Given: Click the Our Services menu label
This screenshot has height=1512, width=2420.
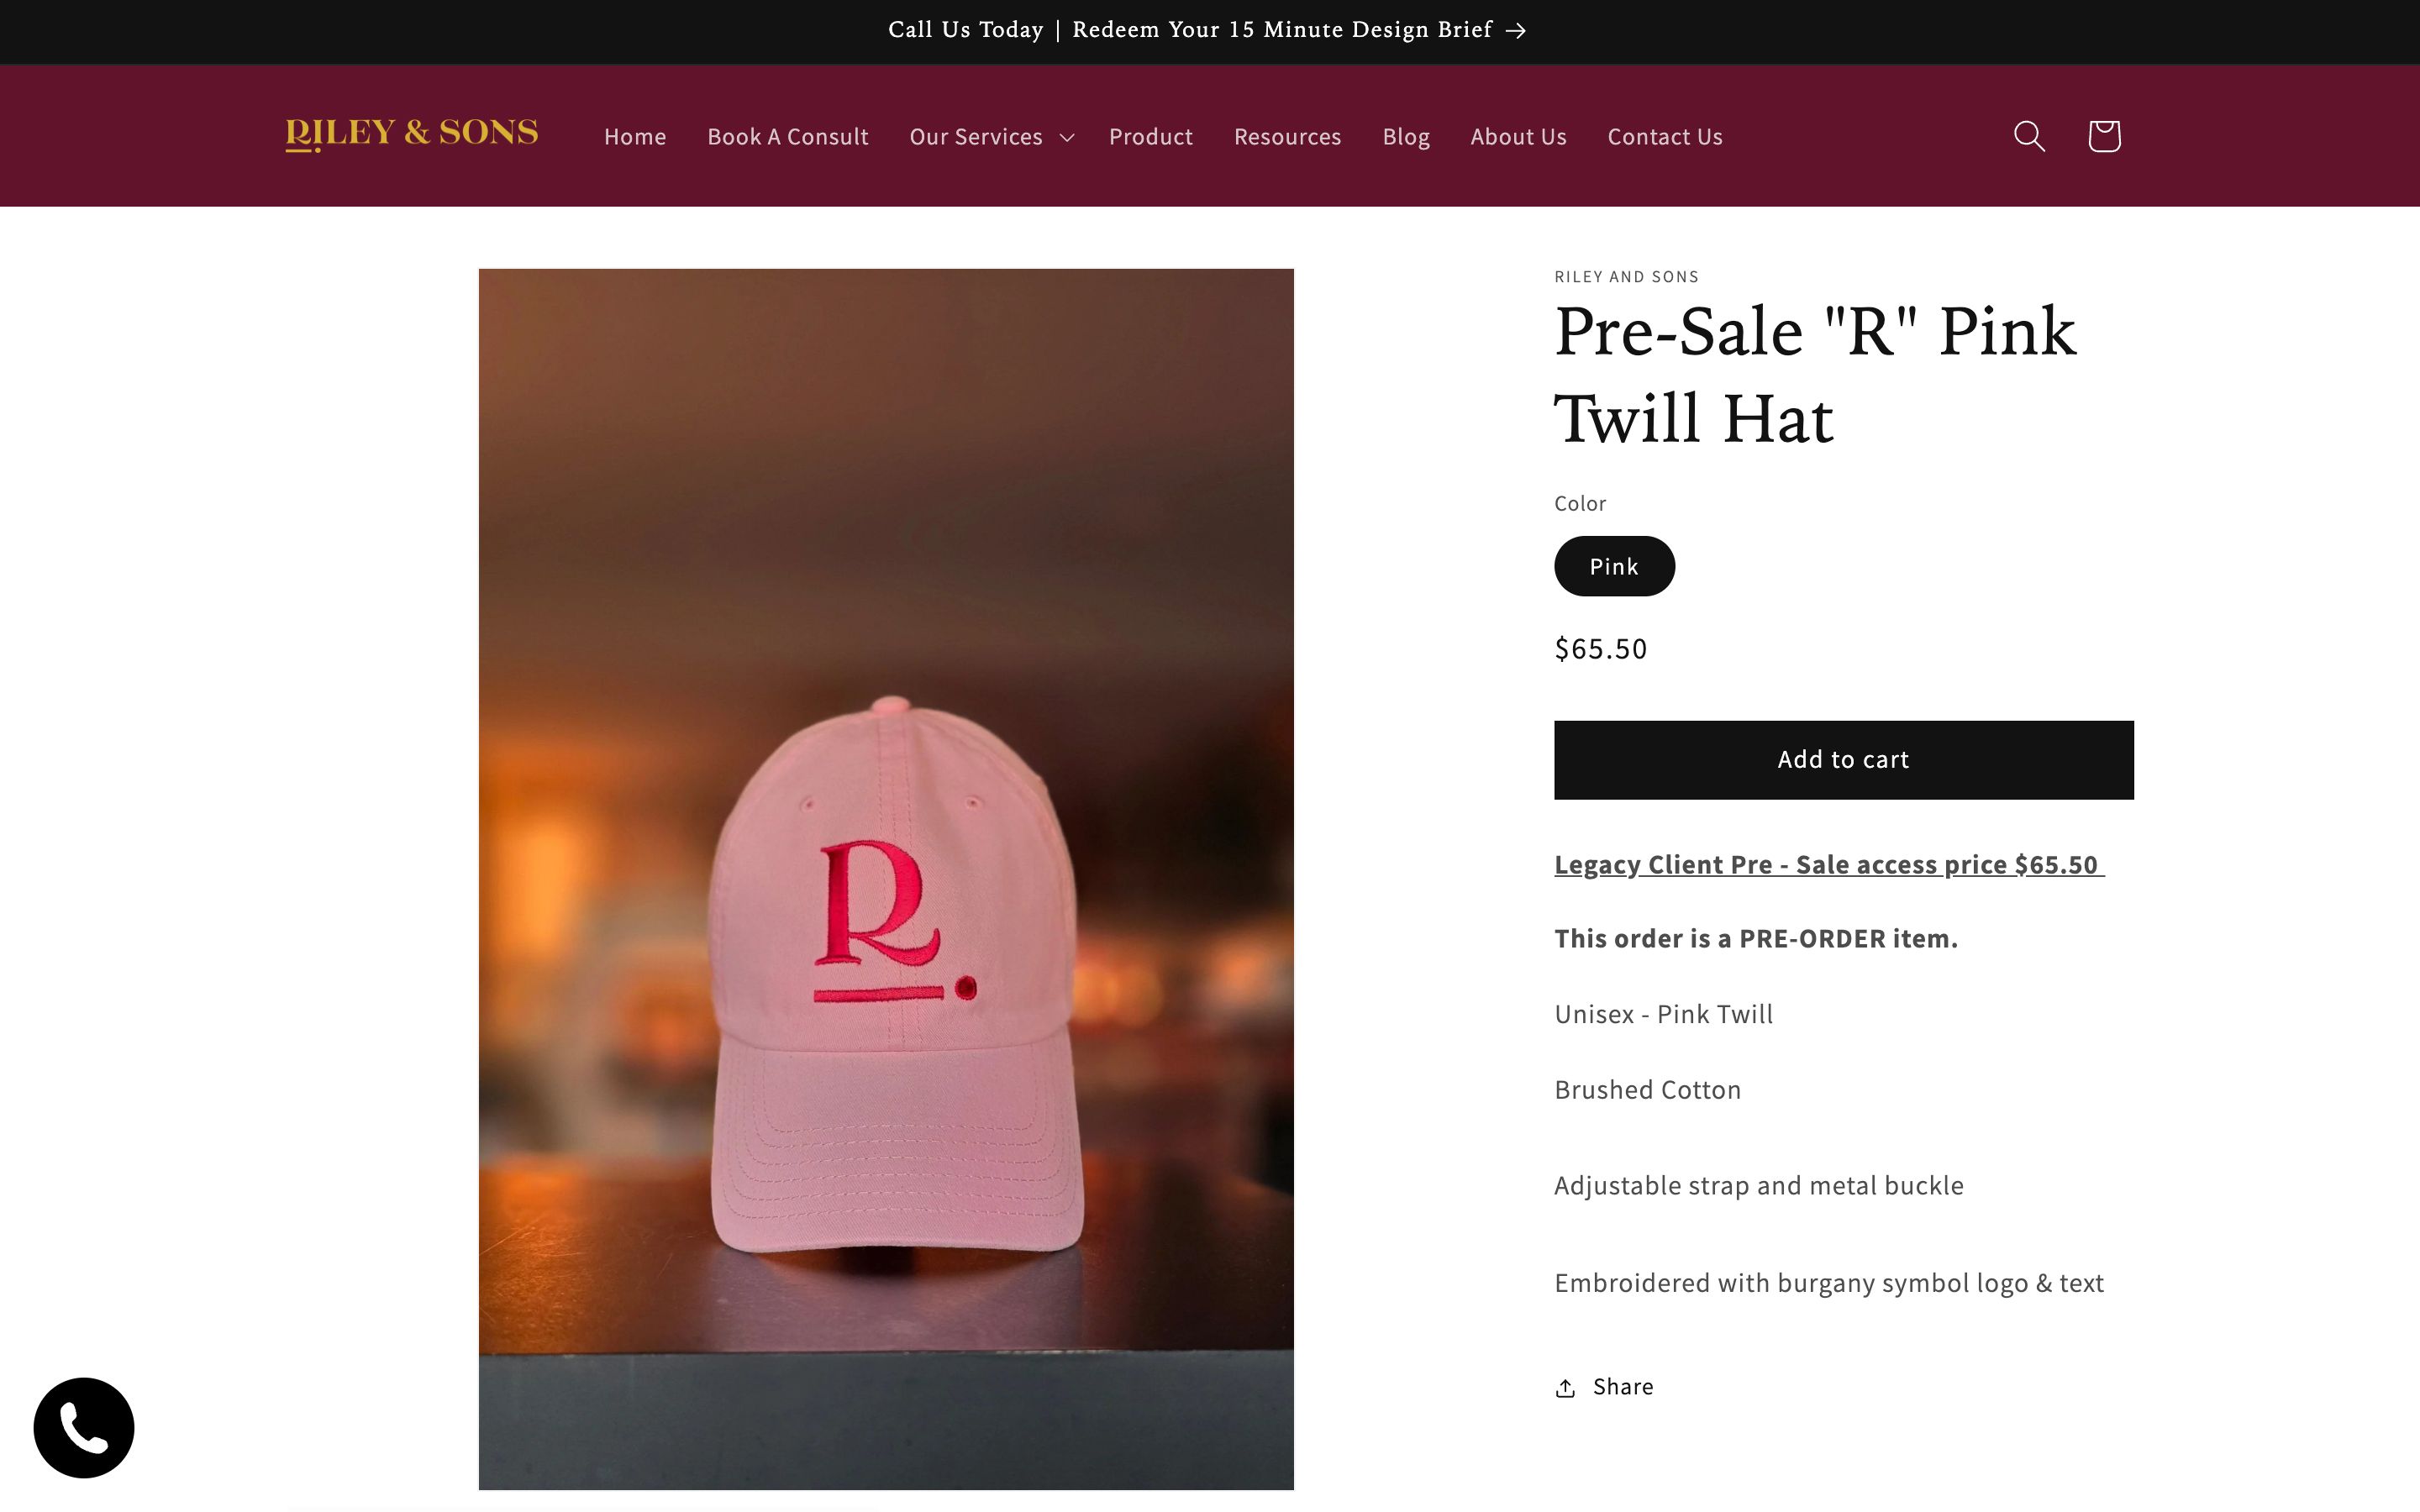Looking at the screenshot, I should (x=975, y=137).
